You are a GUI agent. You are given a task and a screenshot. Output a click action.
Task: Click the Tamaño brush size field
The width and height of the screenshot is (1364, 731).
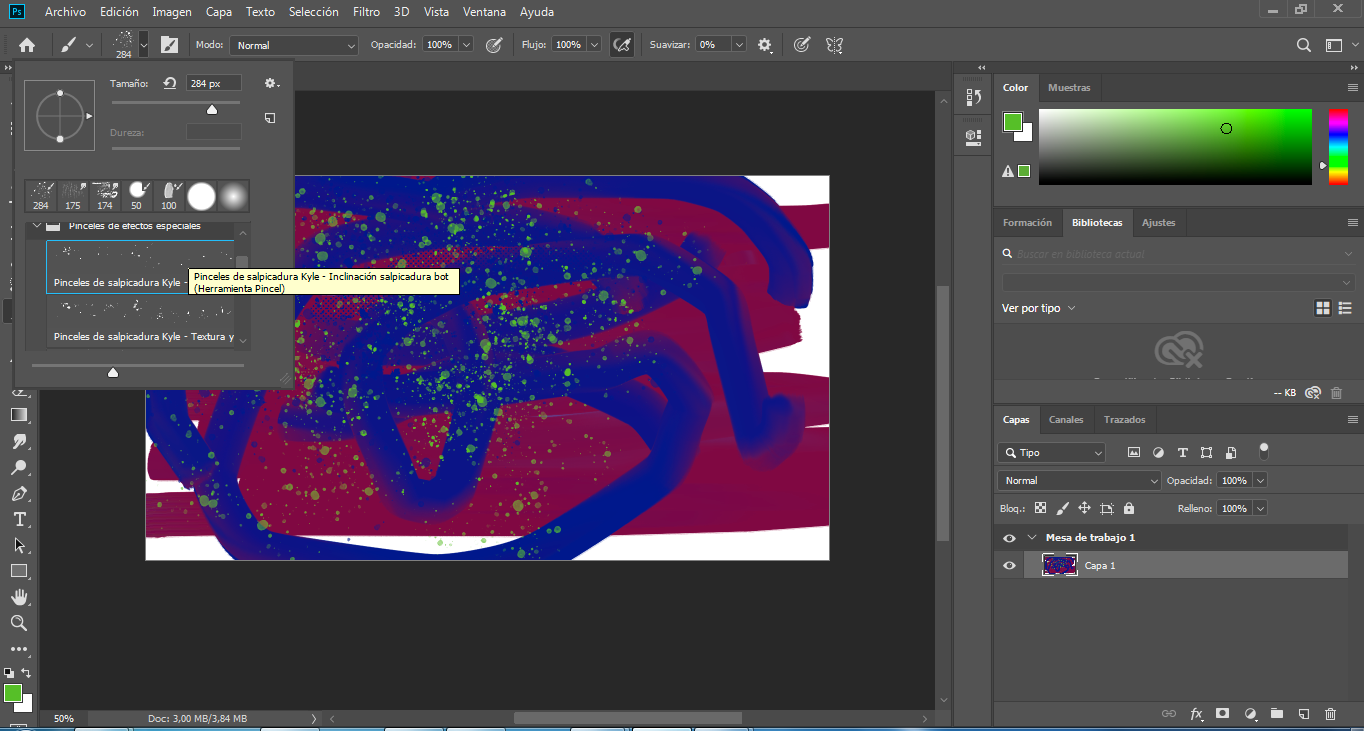[x=213, y=84]
